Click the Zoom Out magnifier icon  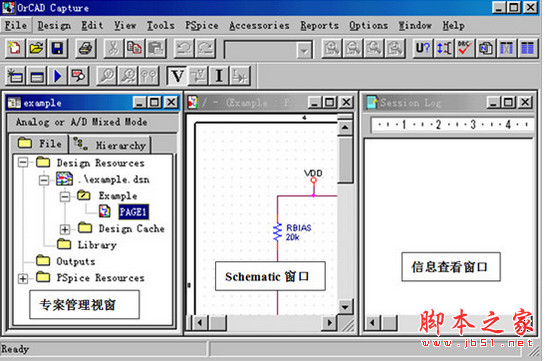click(353, 48)
